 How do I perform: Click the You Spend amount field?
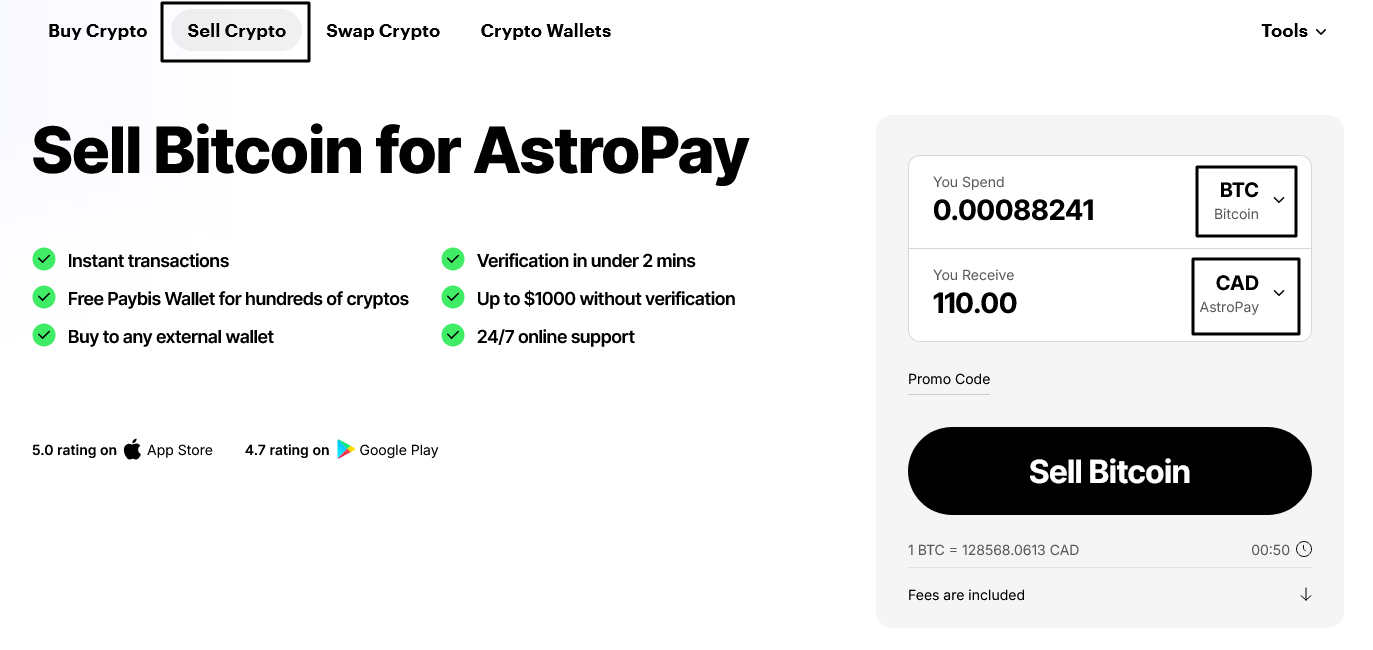tap(1013, 210)
